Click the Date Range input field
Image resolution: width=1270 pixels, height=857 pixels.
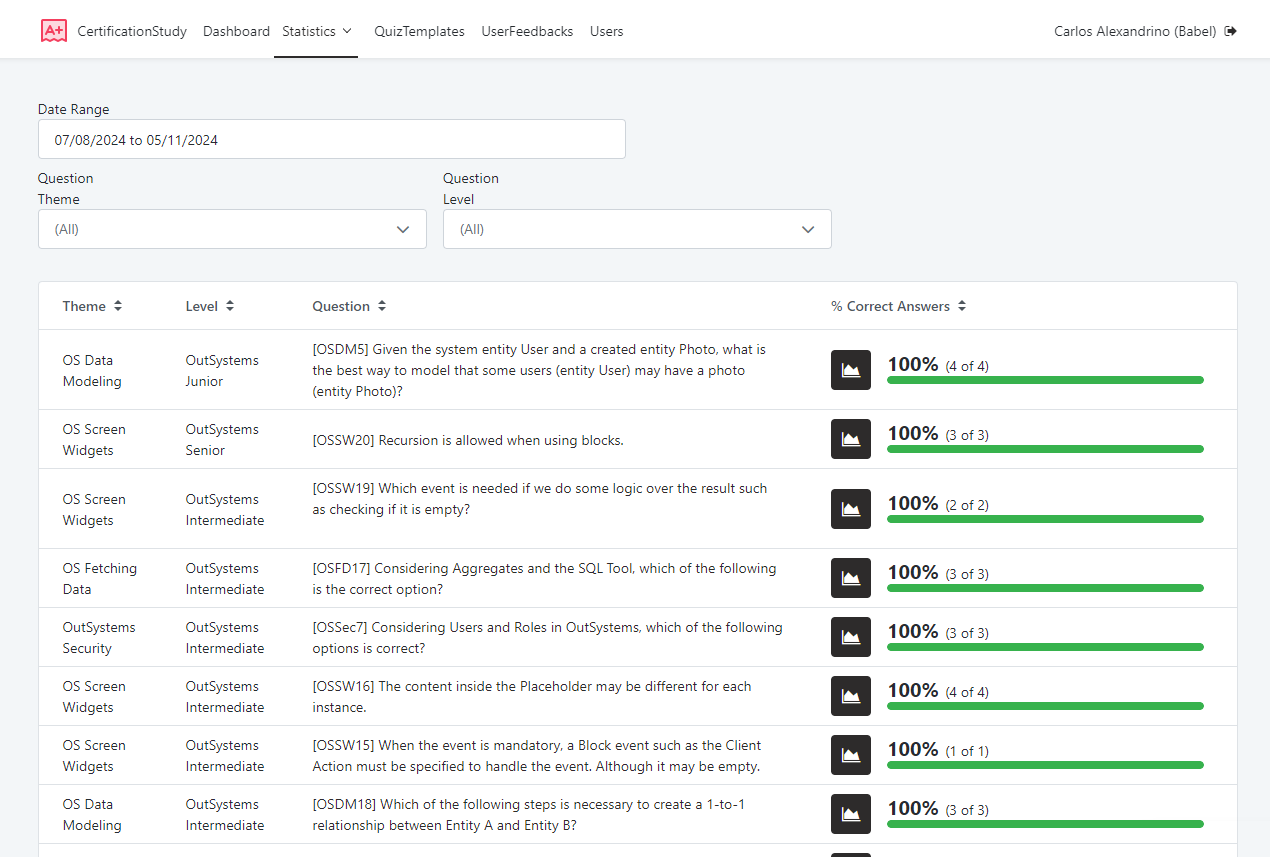[x=331, y=140]
